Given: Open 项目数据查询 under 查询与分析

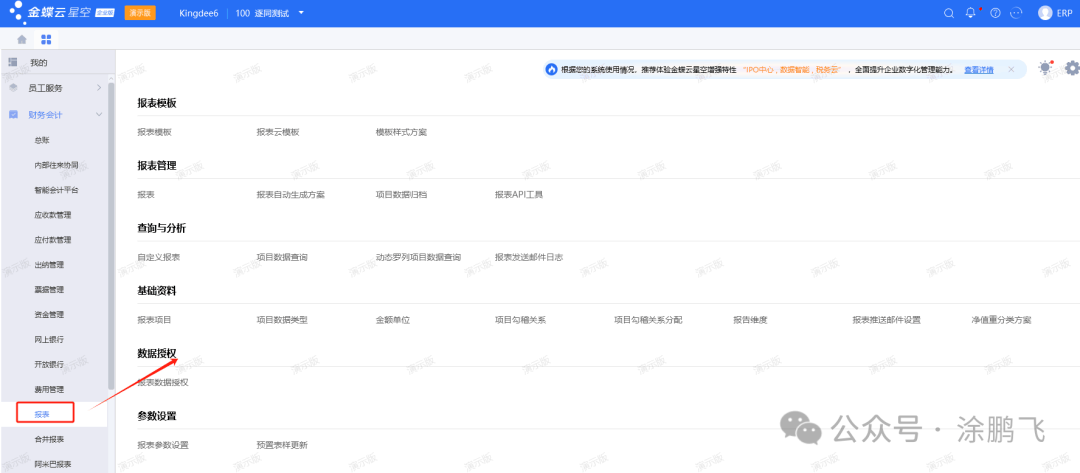Looking at the screenshot, I should (x=282, y=257).
